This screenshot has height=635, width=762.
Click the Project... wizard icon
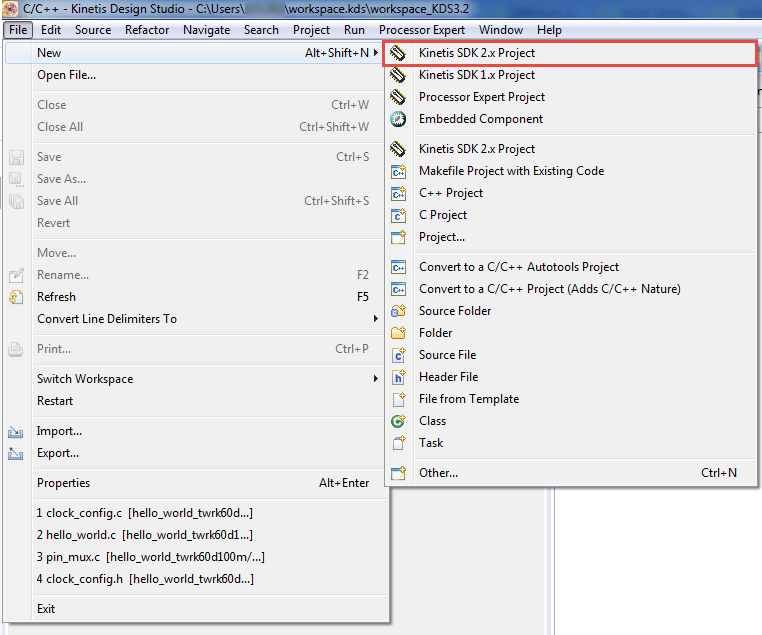pyautogui.click(x=398, y=237)
